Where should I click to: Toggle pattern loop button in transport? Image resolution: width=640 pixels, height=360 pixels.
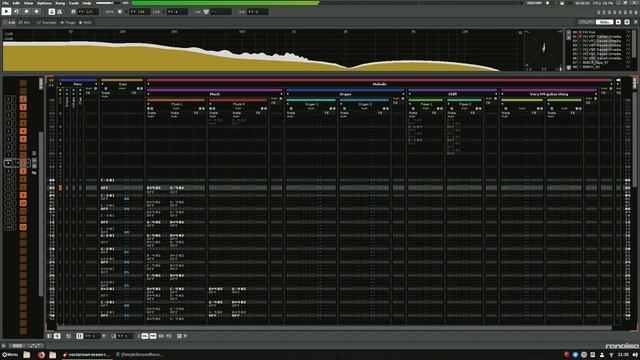click(17, 12)
